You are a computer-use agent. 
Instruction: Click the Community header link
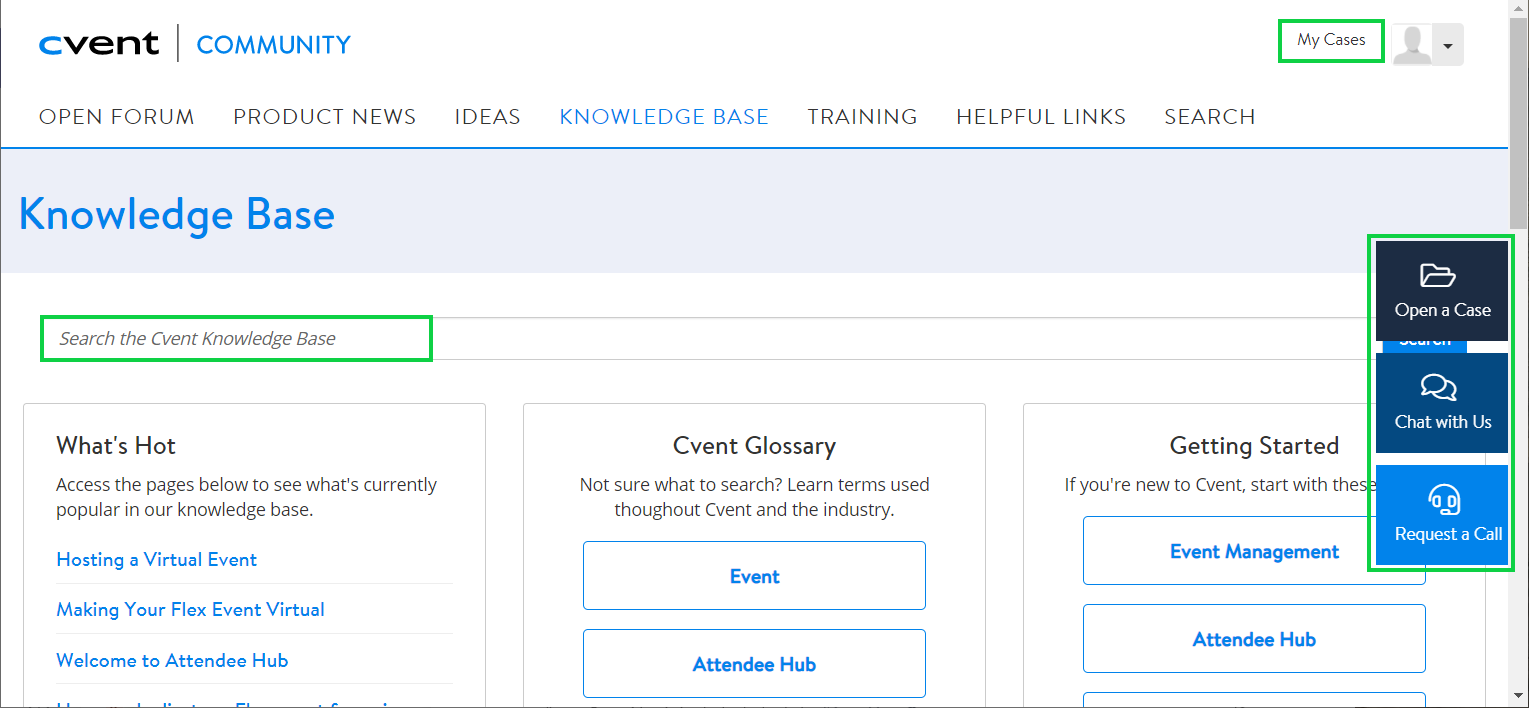click(x=274, y=45)
